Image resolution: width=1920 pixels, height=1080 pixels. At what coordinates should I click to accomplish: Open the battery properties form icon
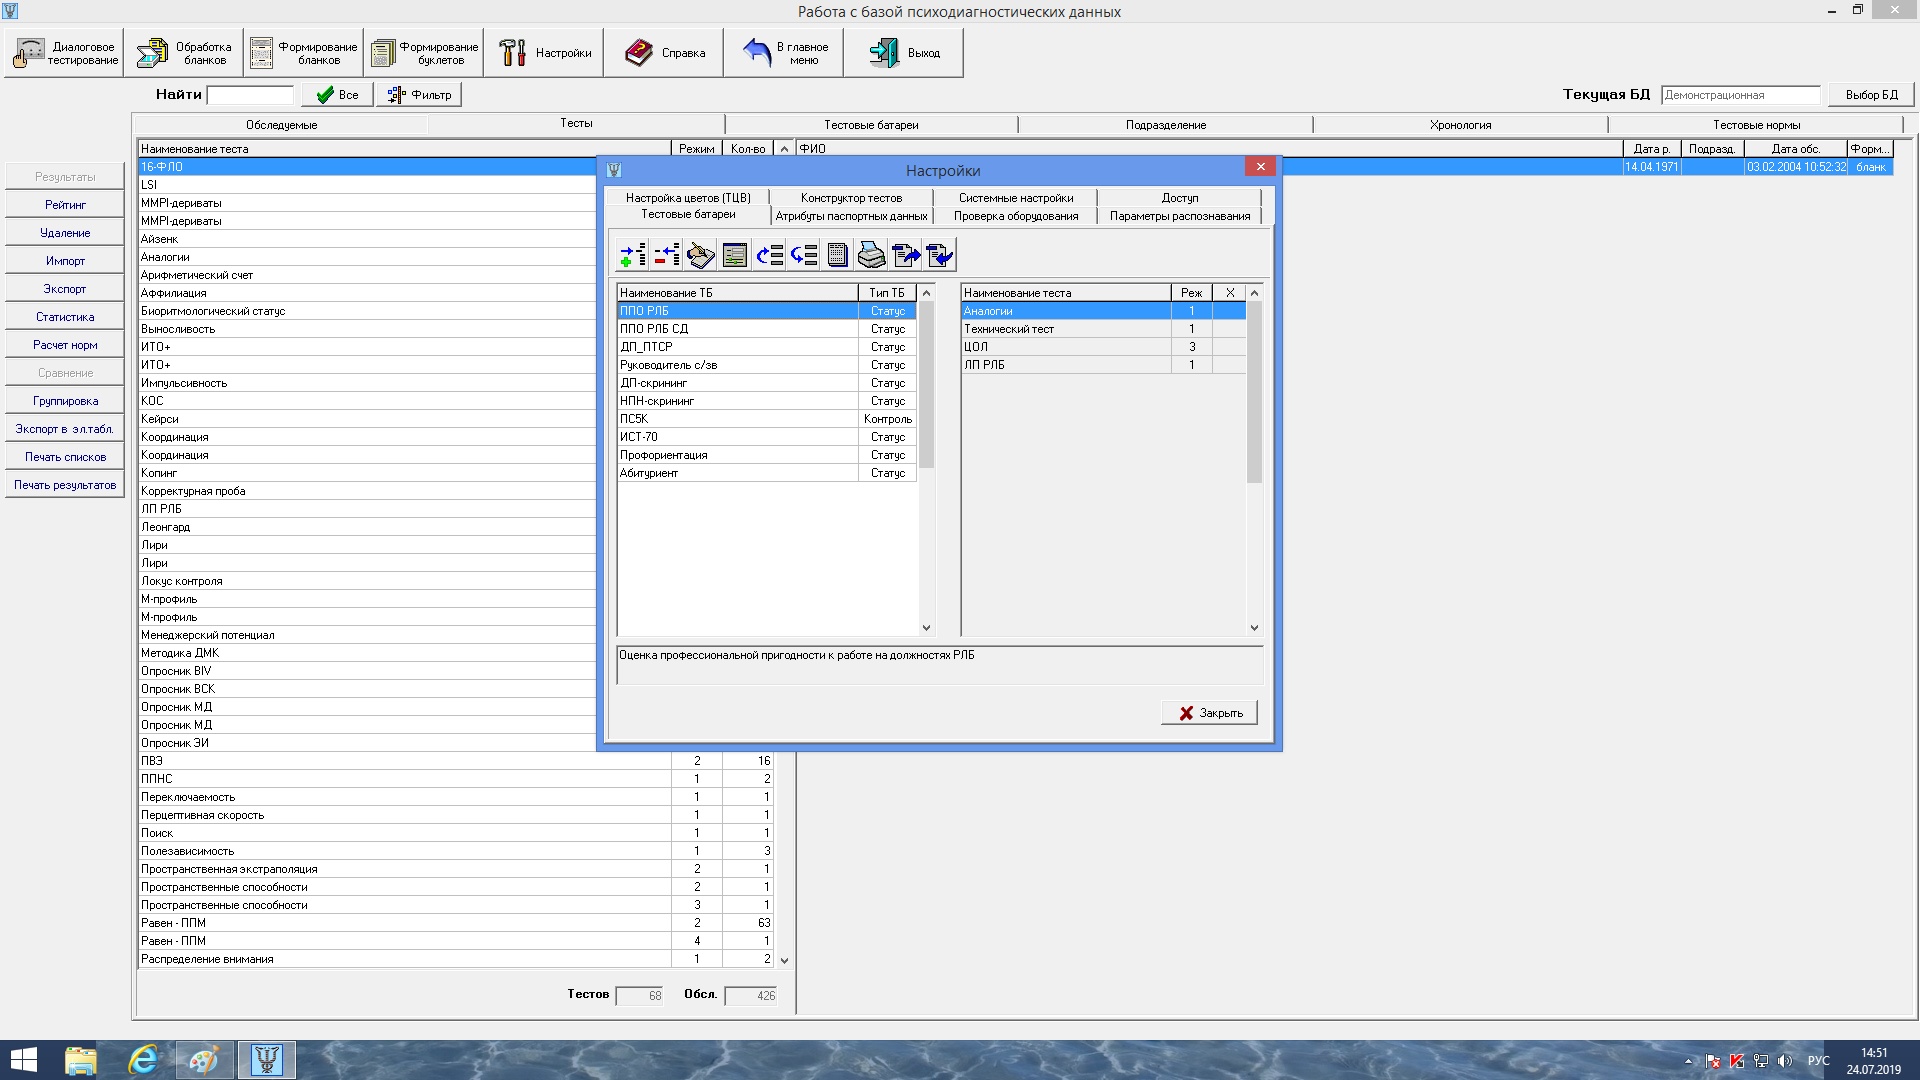[x=735, y=256]
